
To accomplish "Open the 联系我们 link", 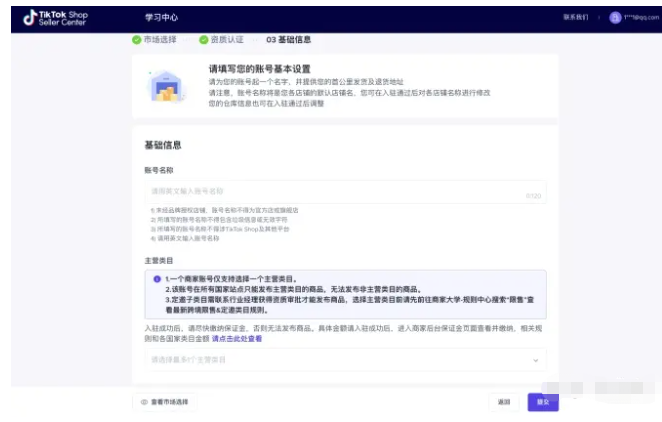I will [576, 18].
